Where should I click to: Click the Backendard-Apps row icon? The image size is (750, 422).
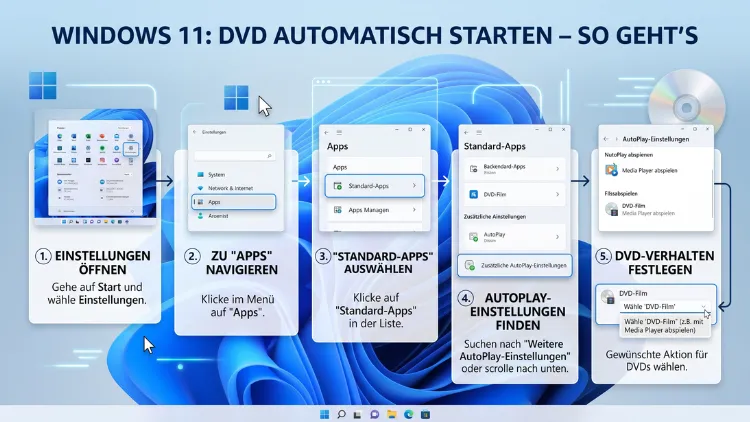tap(474, 168)
